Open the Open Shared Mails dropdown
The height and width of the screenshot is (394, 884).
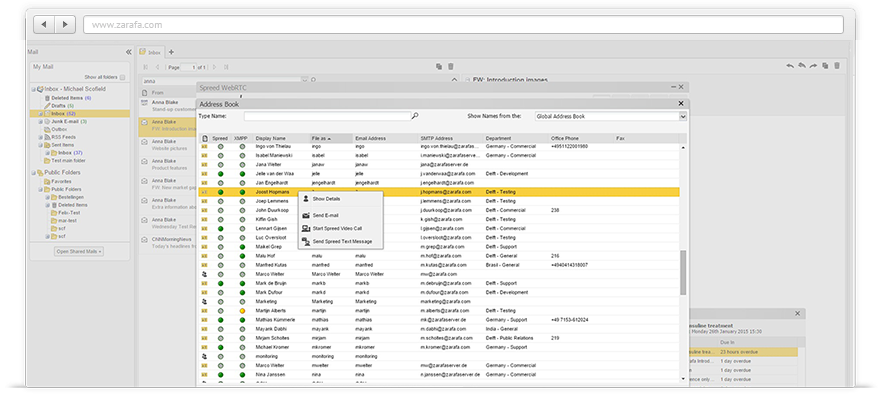pyautogui.click(x=79, y=251)
